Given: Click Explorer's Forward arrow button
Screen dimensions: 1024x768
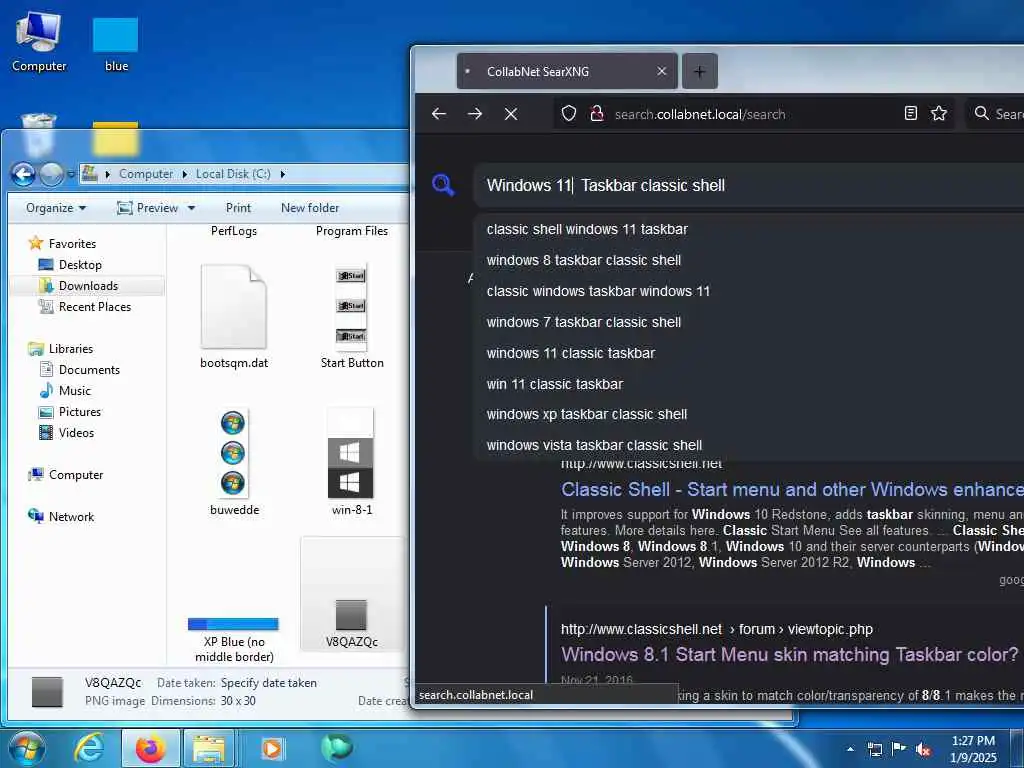Looking at the screenshot, I should tap(51, 174).
